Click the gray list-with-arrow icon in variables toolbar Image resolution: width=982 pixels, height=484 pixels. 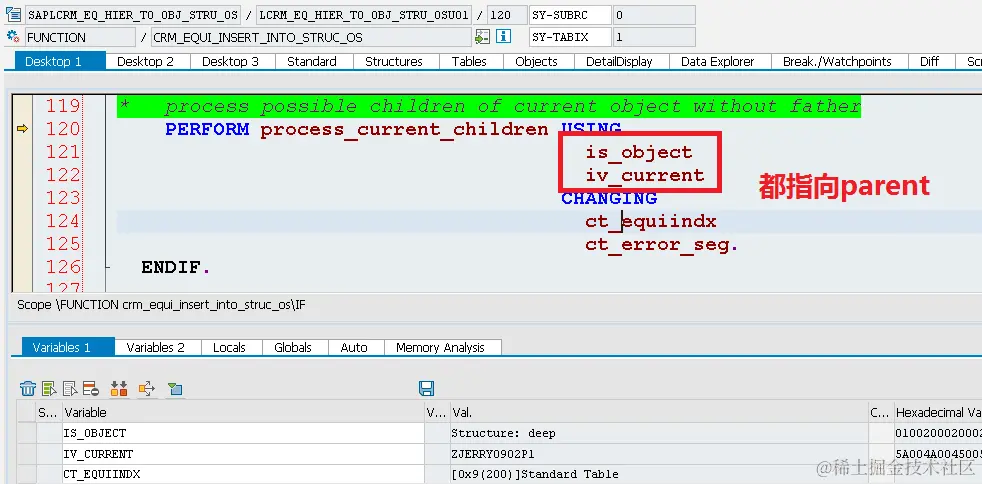(x=70, y=388)
